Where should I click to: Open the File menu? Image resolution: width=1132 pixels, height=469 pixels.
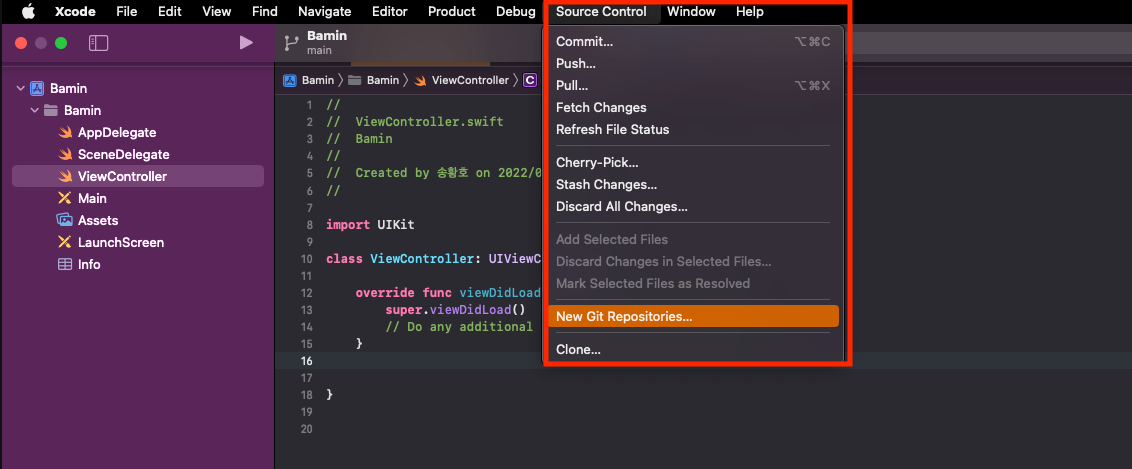pos(126,12)
